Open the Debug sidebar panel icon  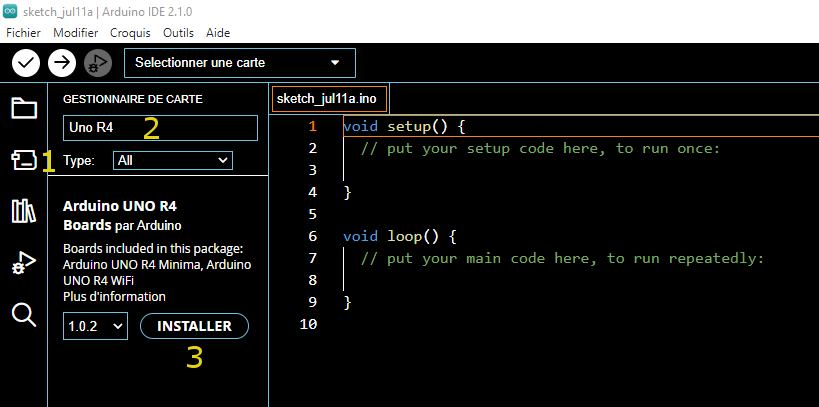(24, 263)
